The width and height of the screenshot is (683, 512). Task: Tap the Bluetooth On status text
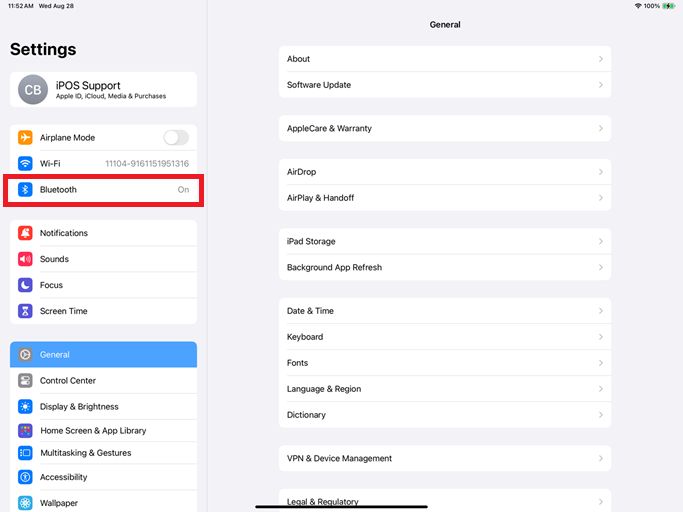click(183, 190)
